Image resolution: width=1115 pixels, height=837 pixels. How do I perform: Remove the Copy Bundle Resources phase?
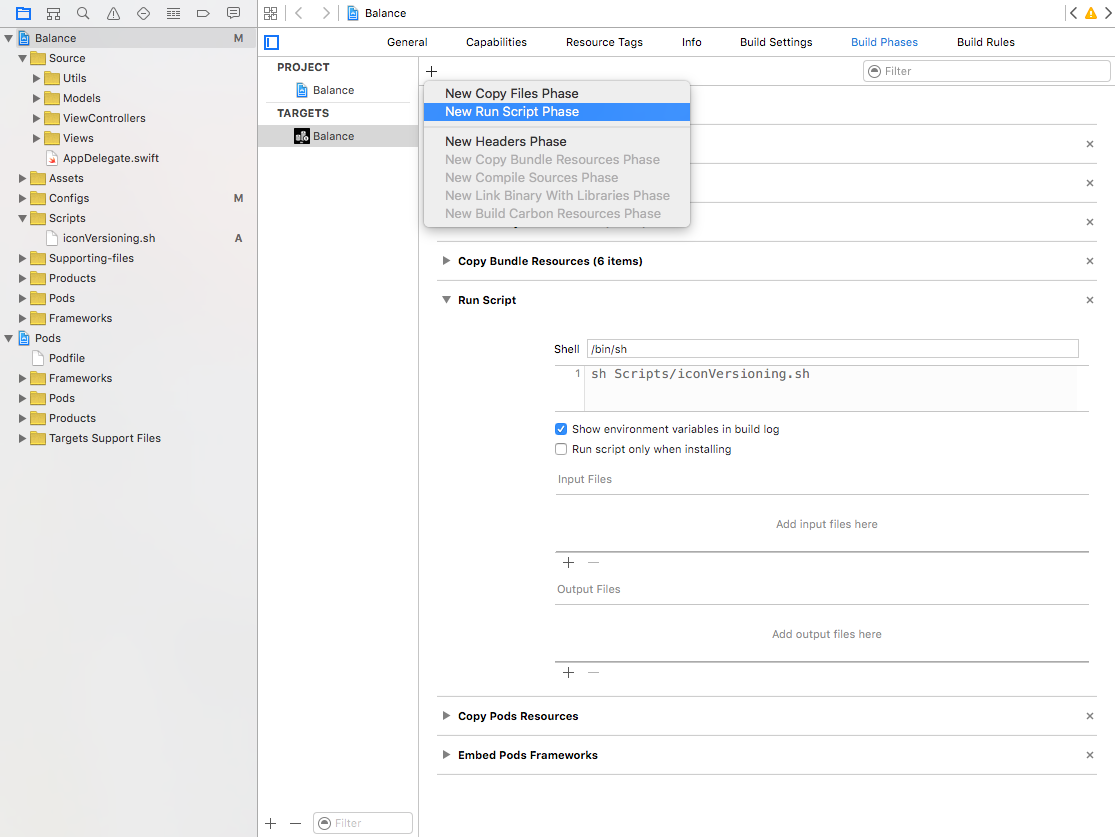(x=1089, y=261)
